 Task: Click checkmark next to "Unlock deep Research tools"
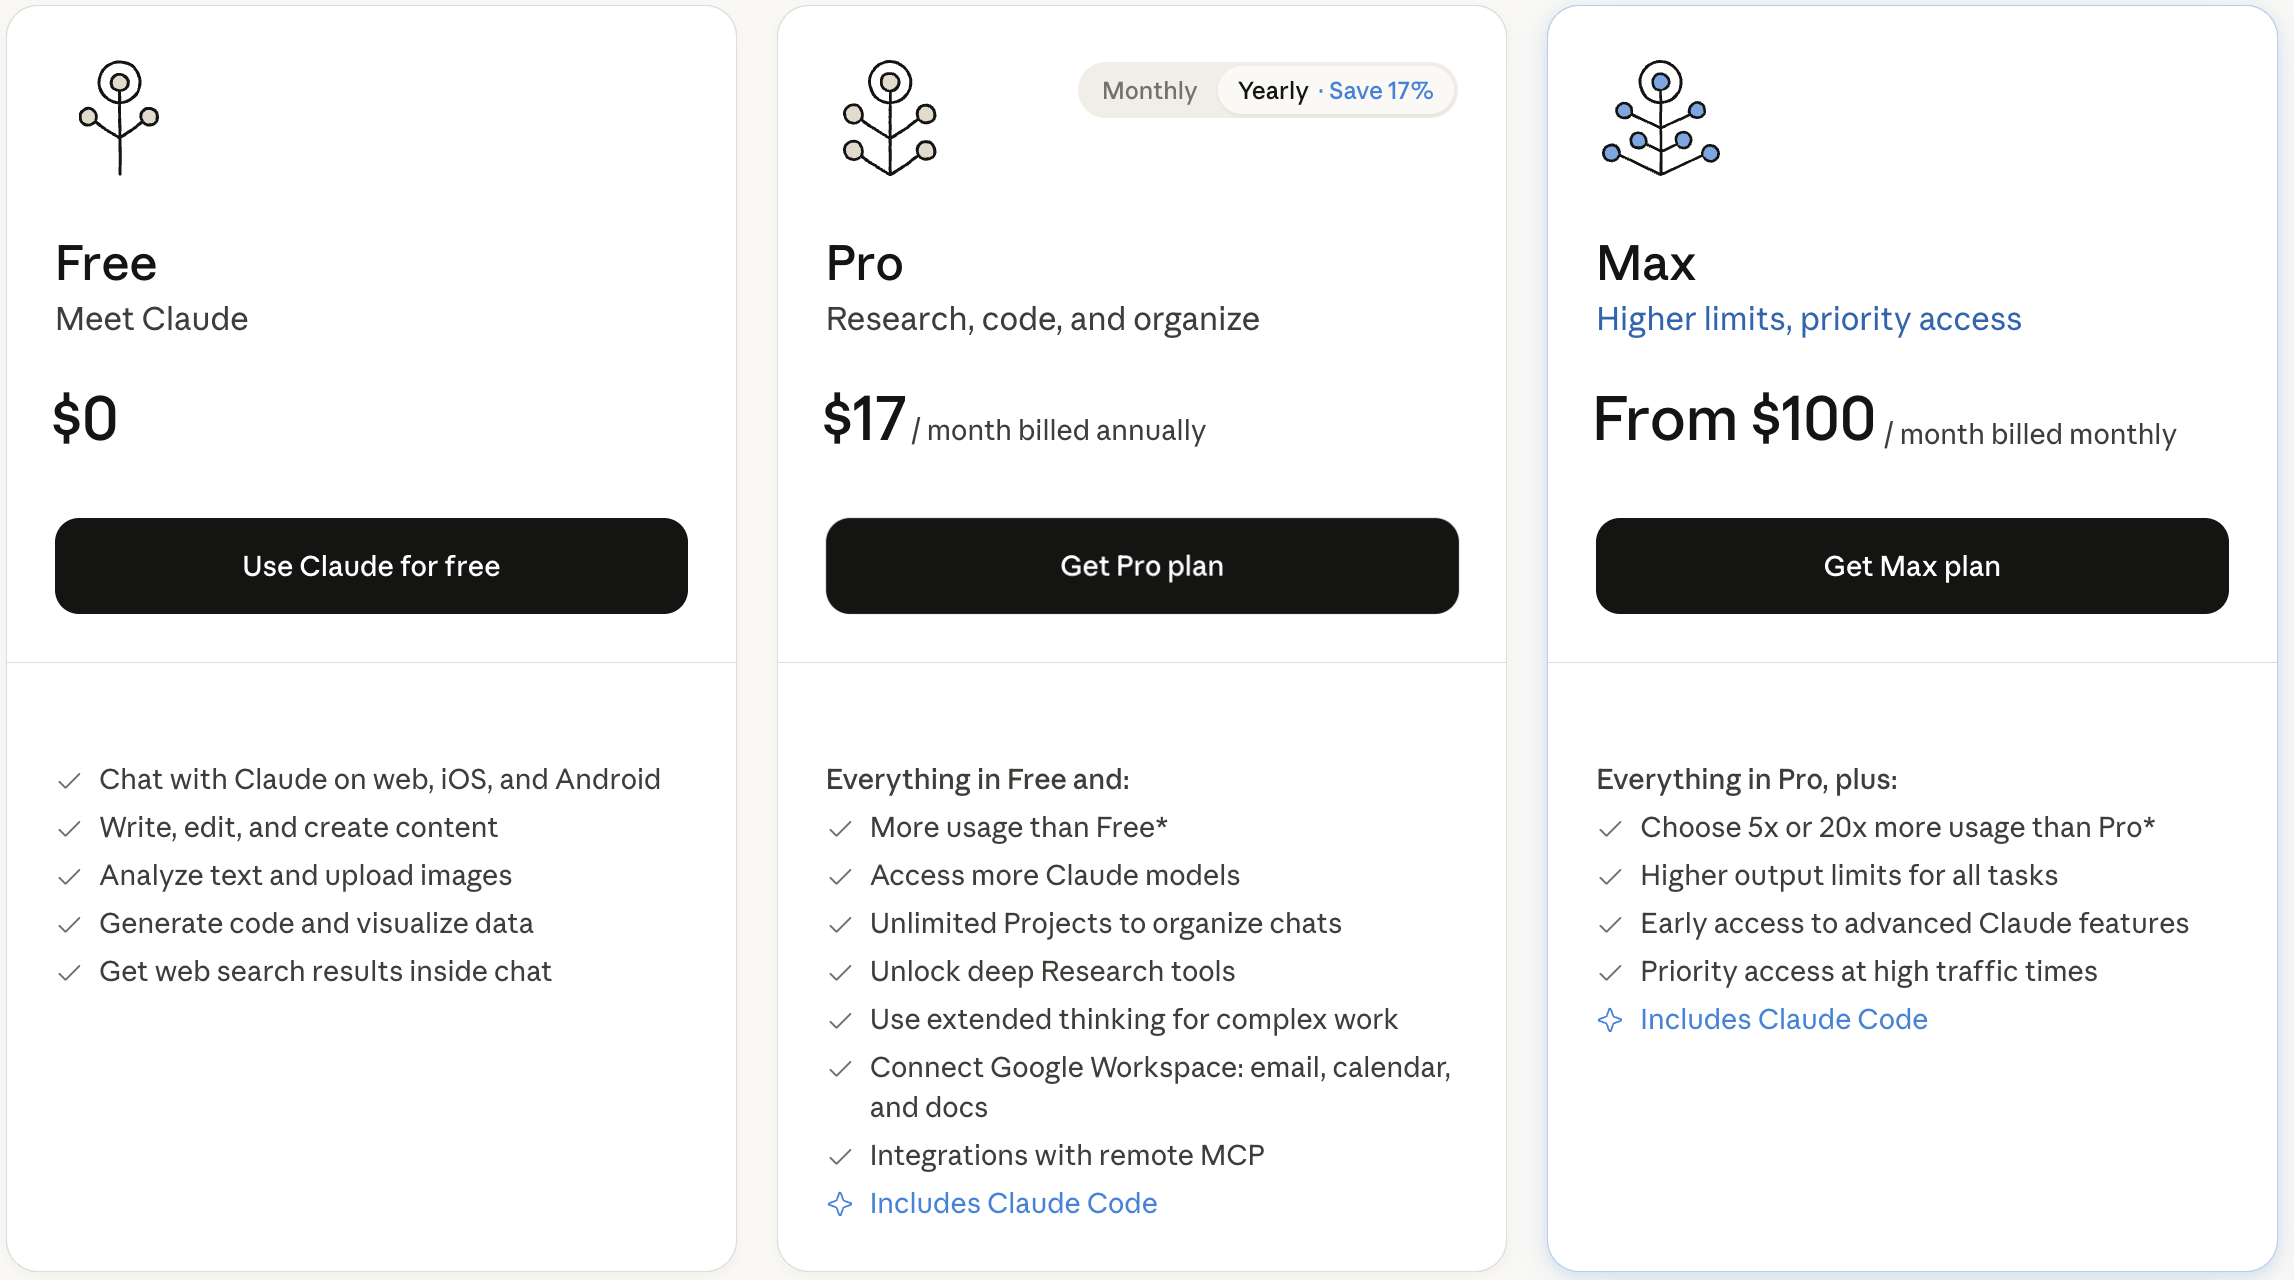click(x=840, y=972)
